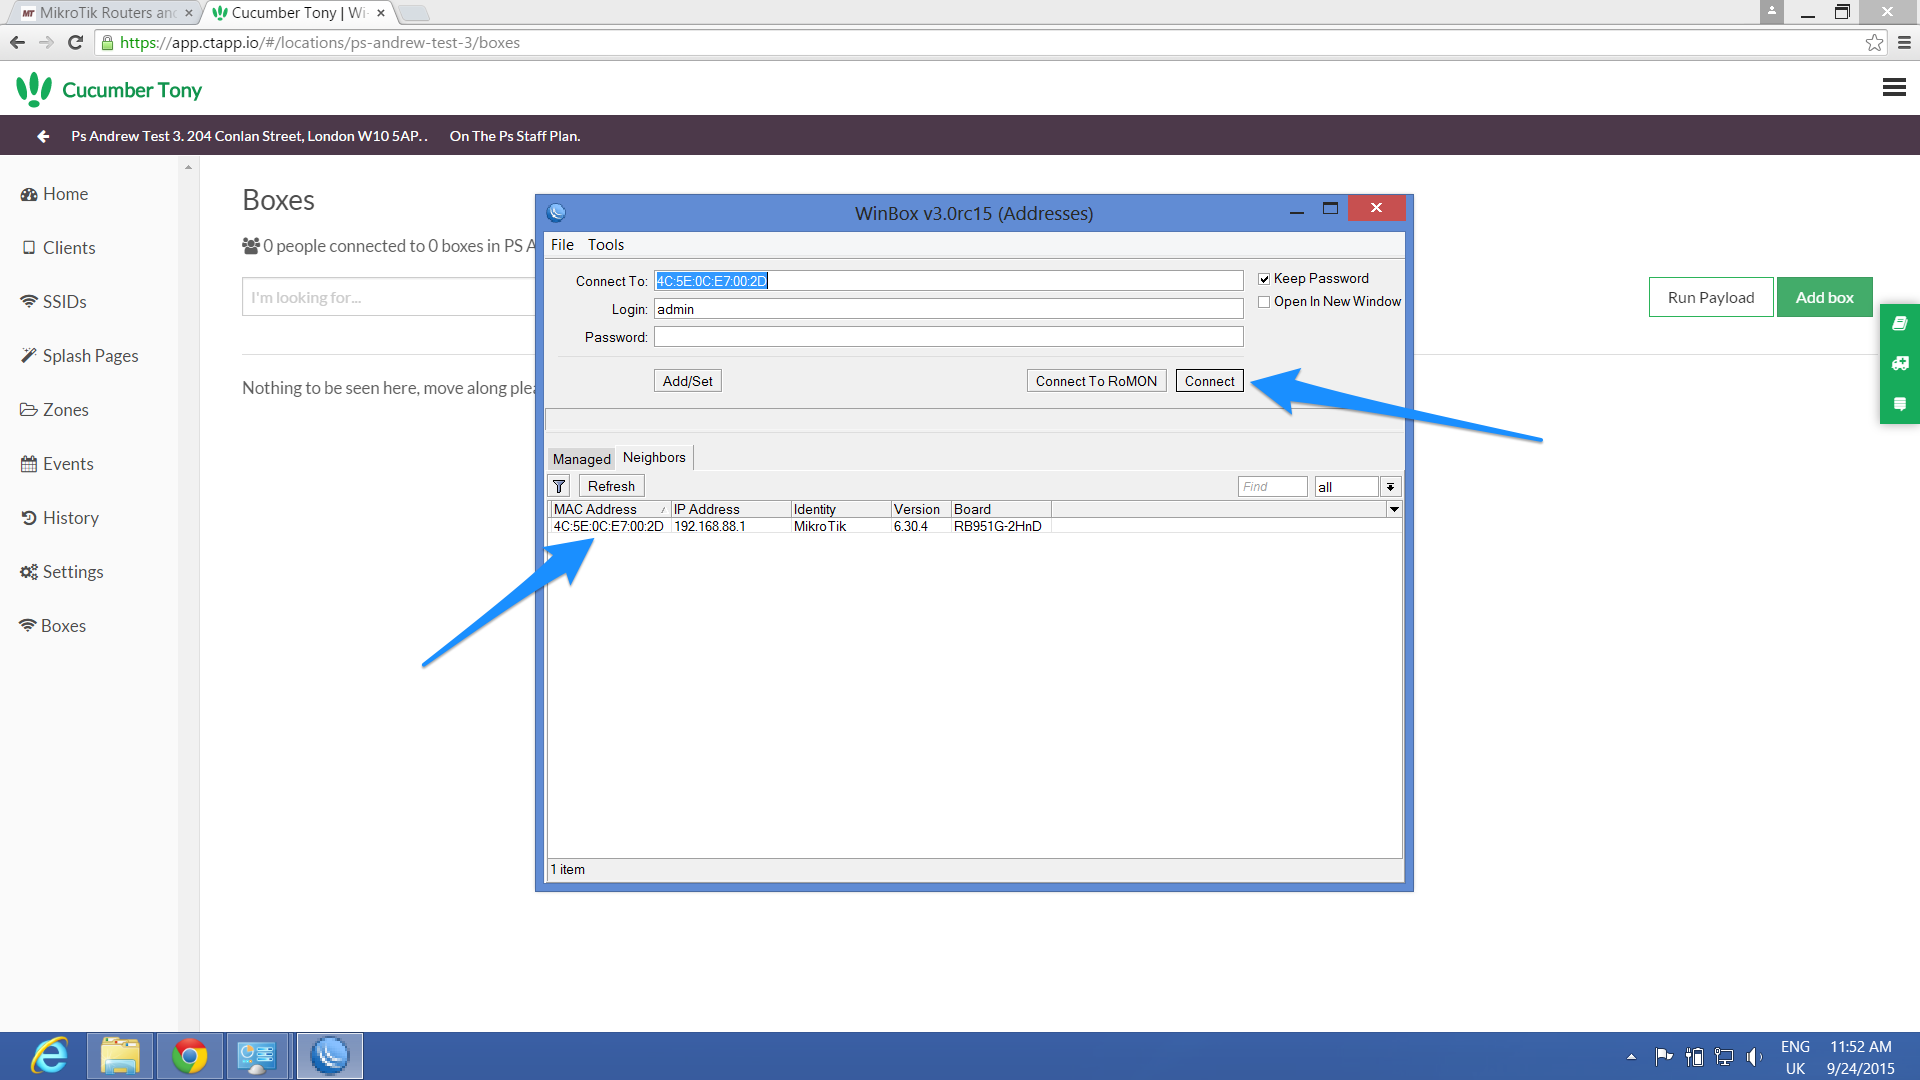1920x1080 pixels.
Task: Click the Action Center flag icon
Action: pos(1664,1056)
